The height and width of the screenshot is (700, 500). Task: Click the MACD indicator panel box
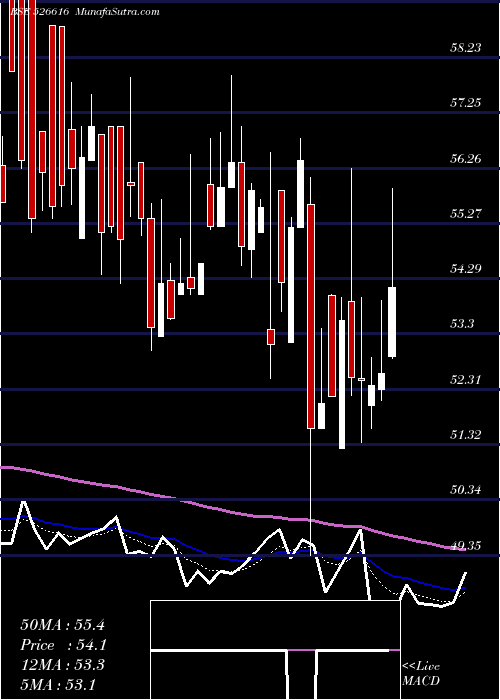pos(275,650)
